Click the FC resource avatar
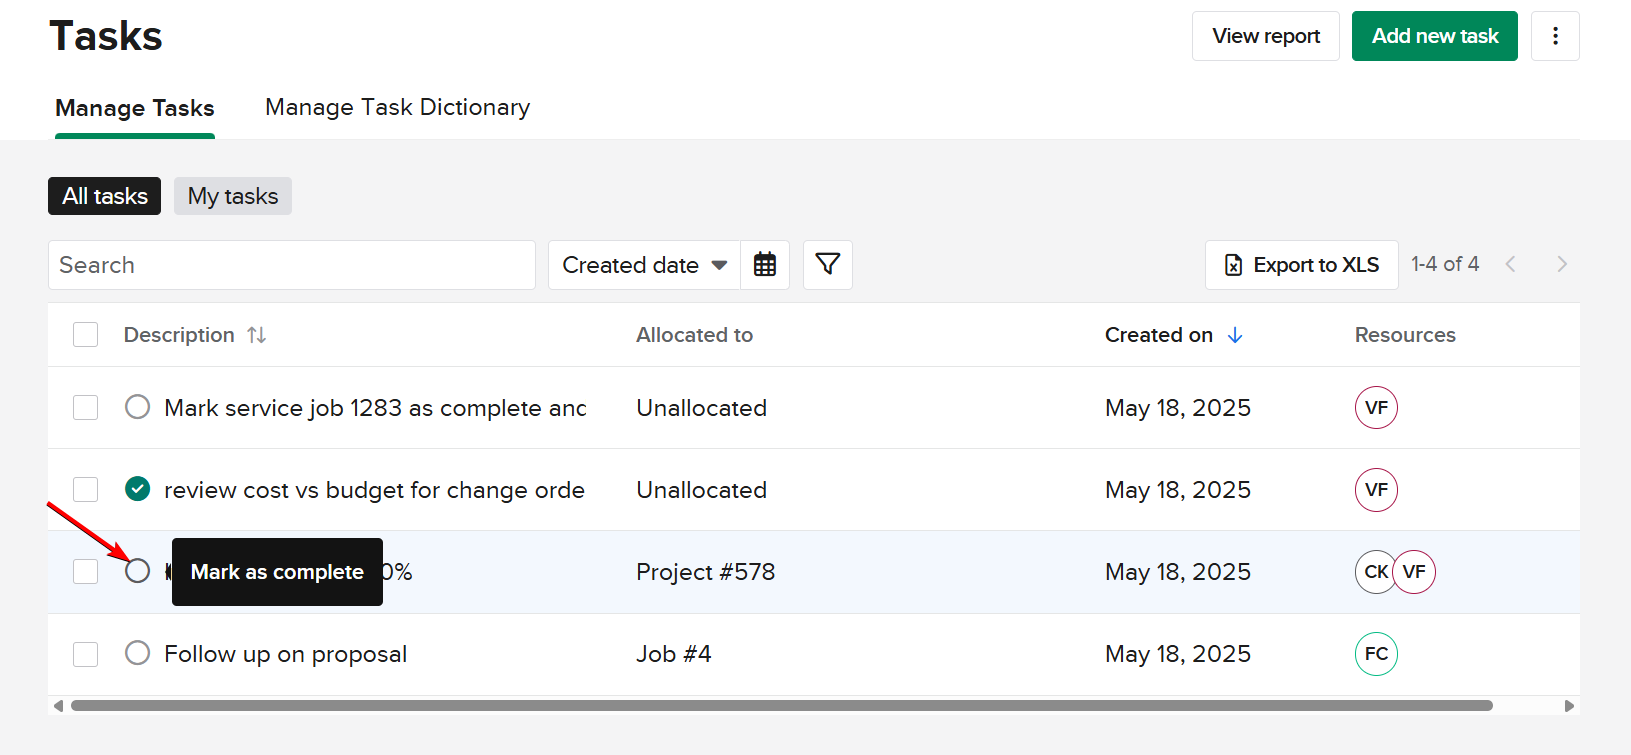 (x=1376, y=654)
